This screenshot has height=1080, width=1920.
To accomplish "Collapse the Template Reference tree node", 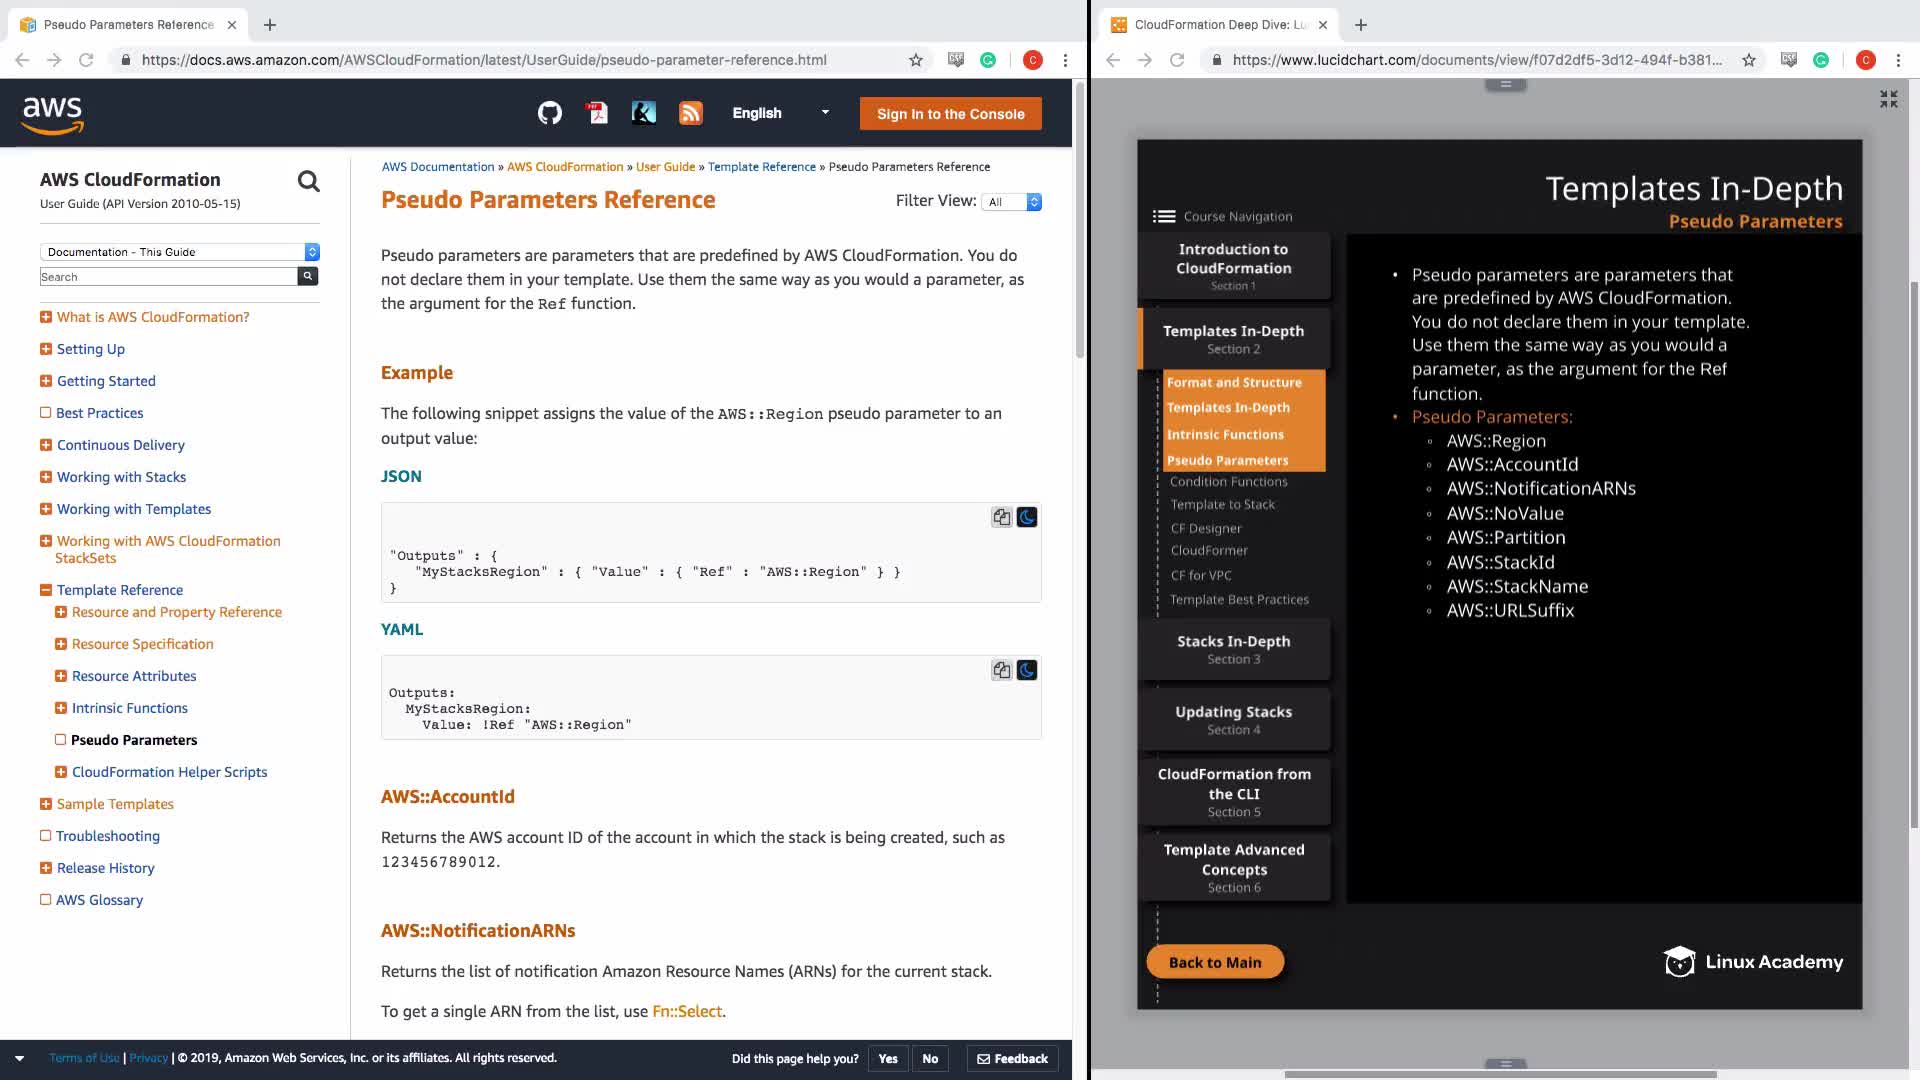I will coord(45,590).
